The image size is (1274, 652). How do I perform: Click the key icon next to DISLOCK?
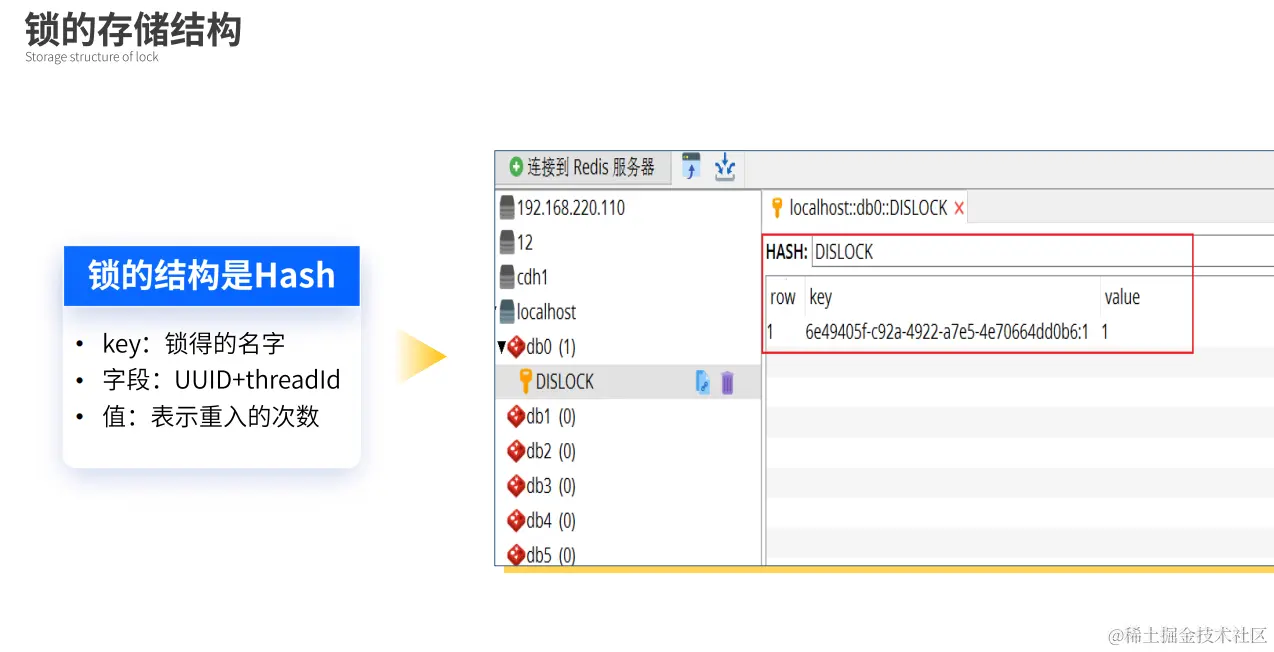525,381
